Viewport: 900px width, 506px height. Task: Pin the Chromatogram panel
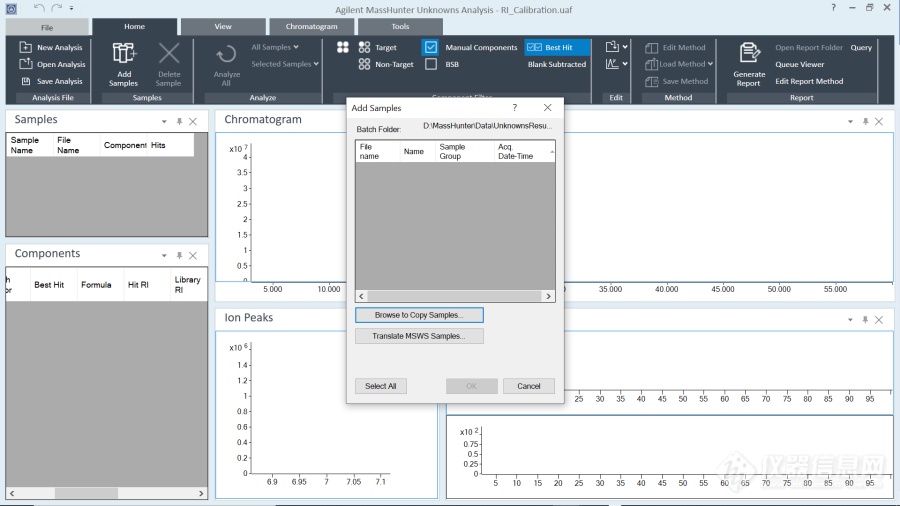click(866, 122)
